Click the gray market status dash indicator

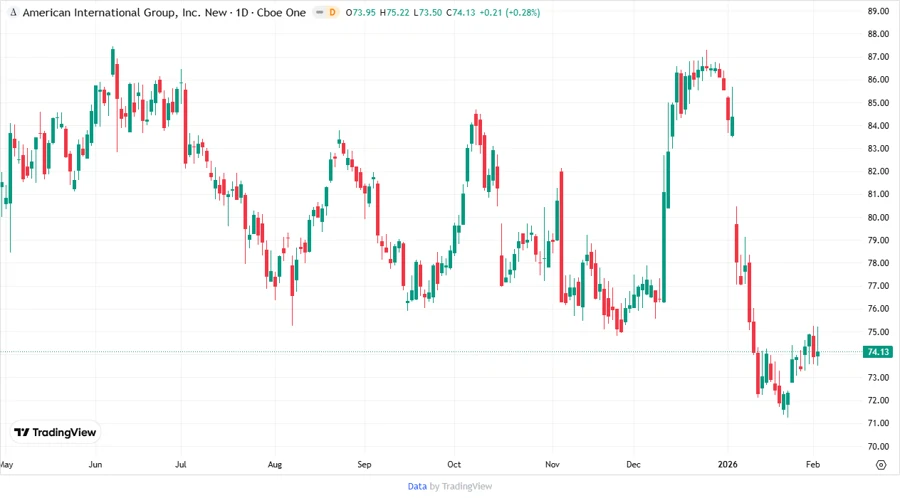coord(320,13)
